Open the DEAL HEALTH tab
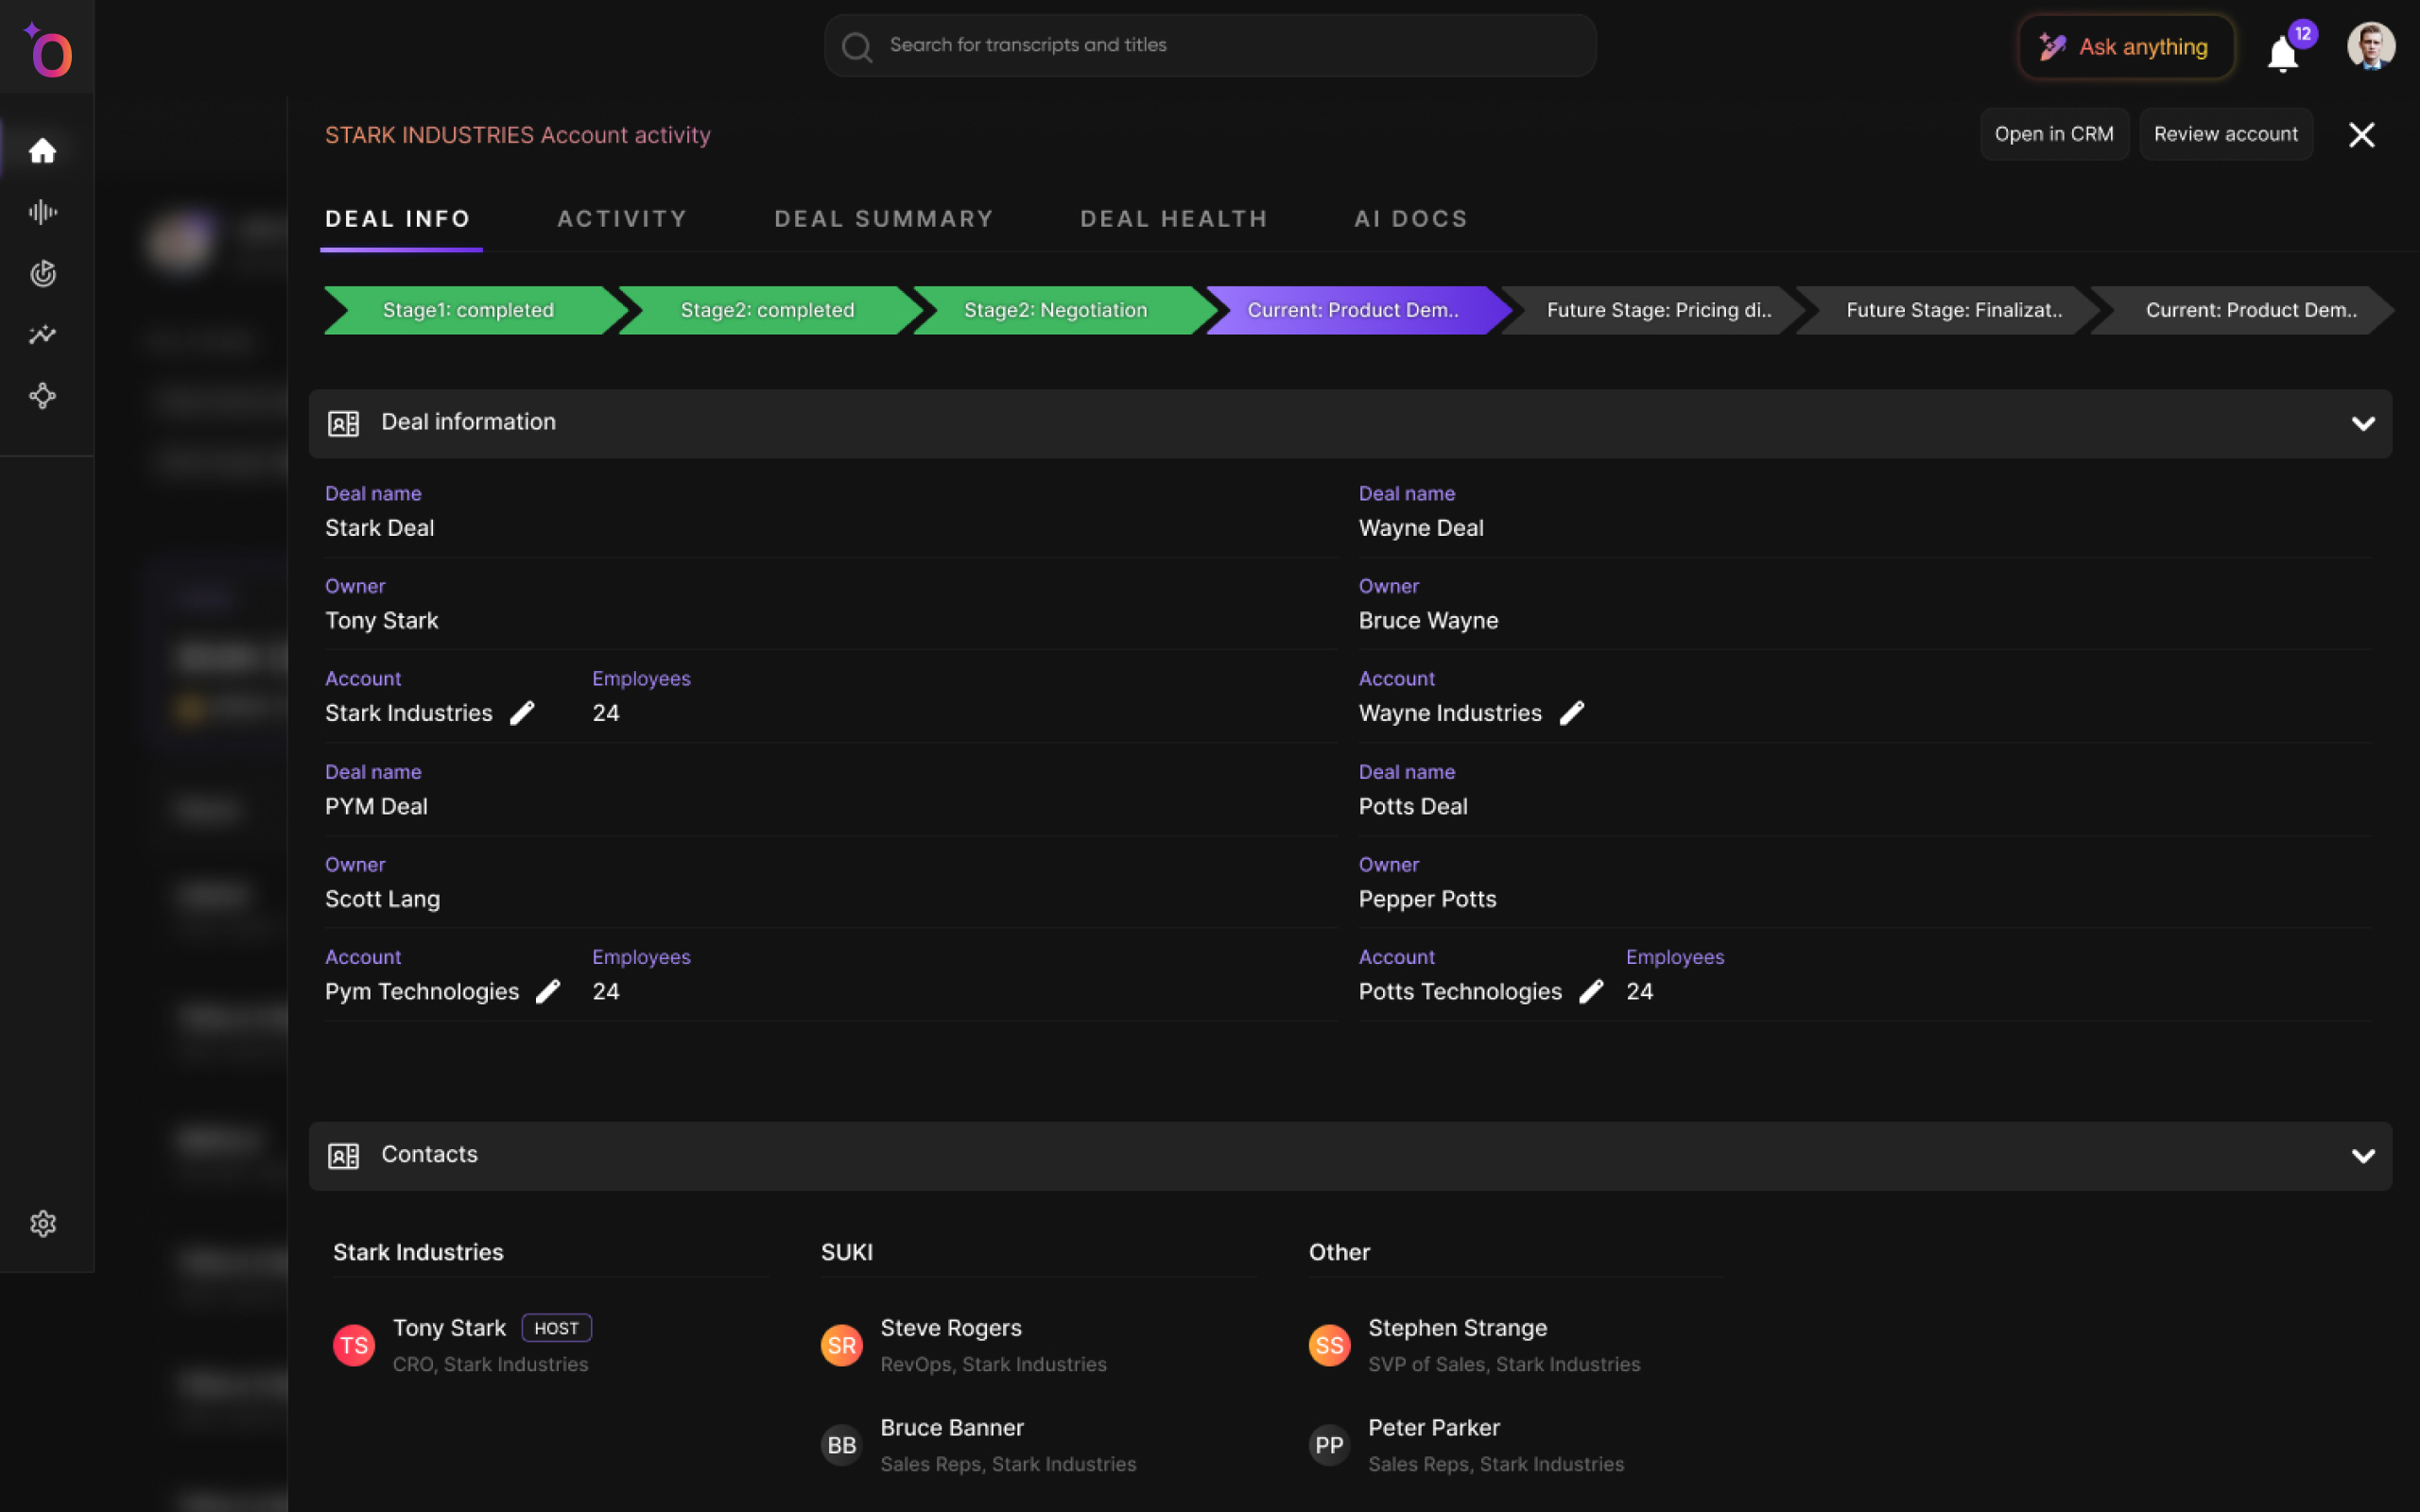This screenshot has width=2420, height=1512. pyautogui.click(x=1173, y=218)
